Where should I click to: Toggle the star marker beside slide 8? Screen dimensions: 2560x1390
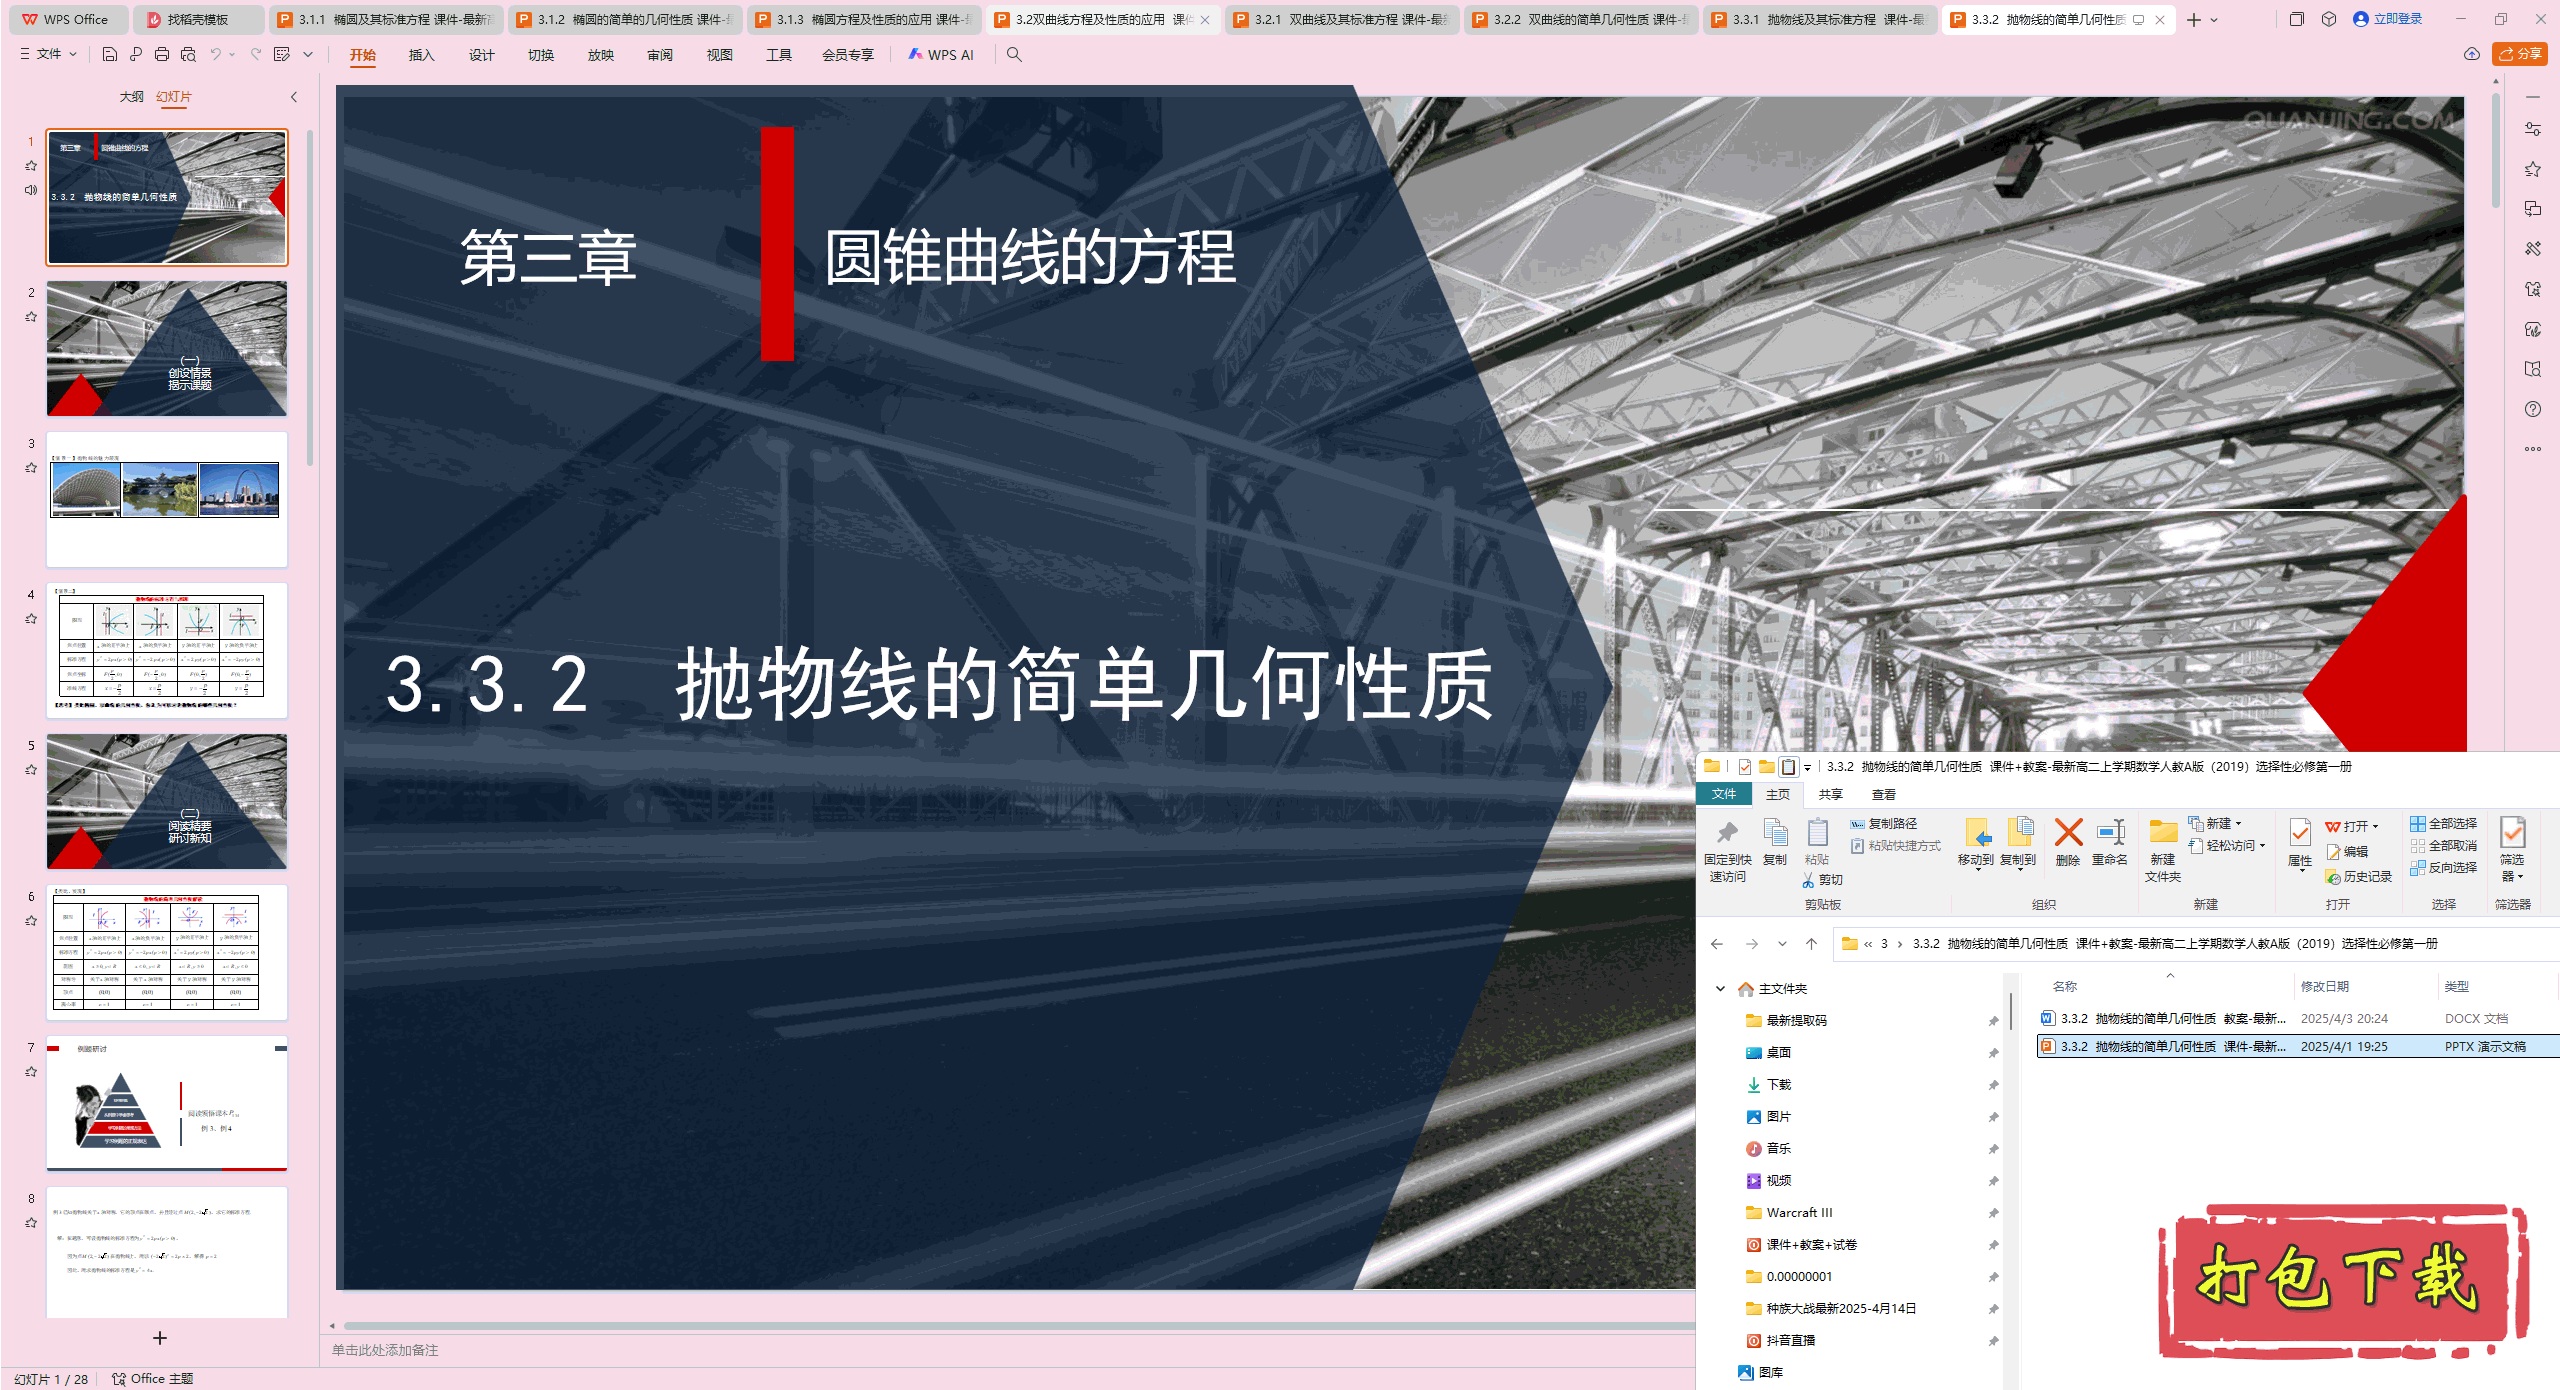click(x=31, y=1223)
